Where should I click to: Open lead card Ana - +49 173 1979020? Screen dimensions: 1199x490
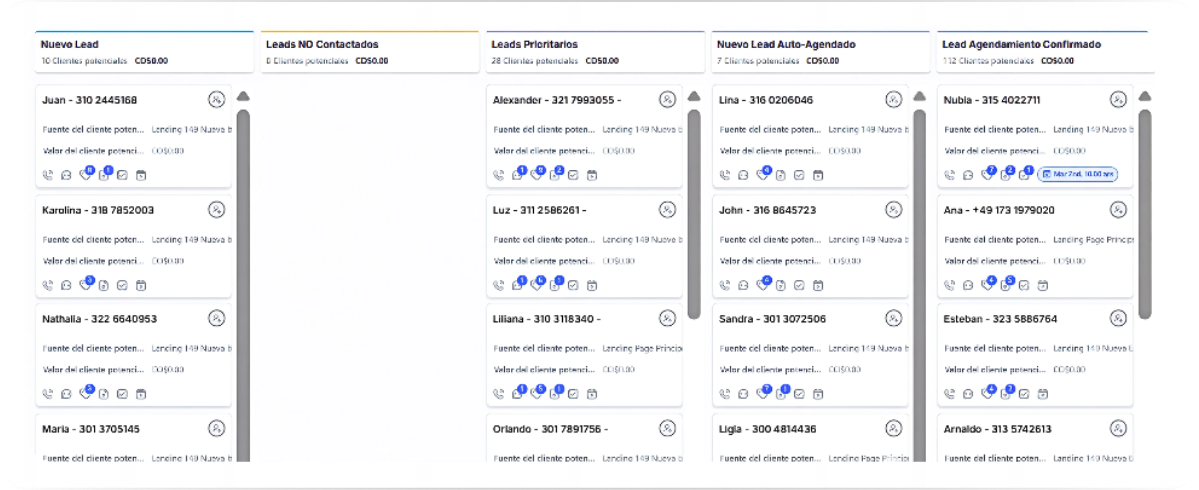(x=1035, y=246)
